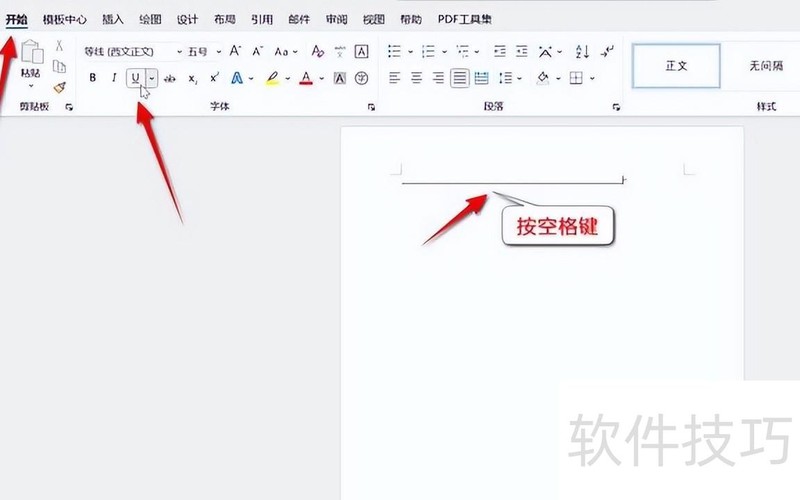The height and width of the screenshot is (500, 800).
Task: Open the 插入 tab
Action: 113,19
